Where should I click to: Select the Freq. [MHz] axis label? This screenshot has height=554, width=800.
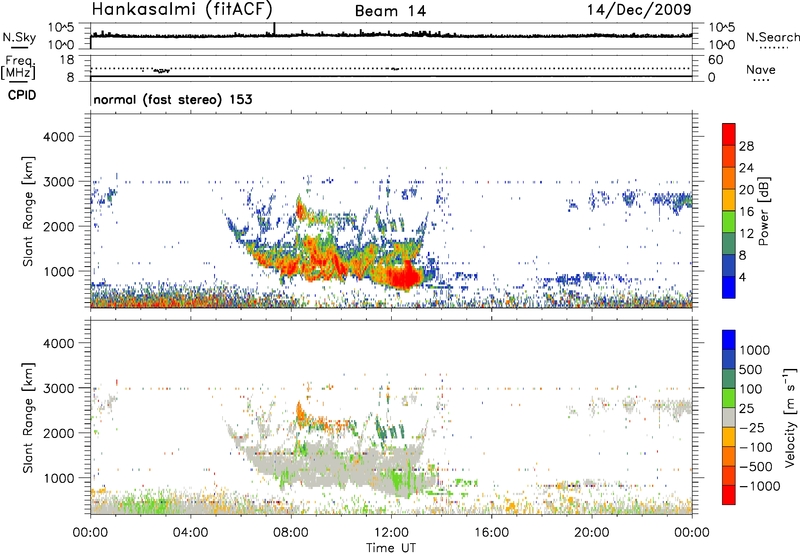click(18, 67)
